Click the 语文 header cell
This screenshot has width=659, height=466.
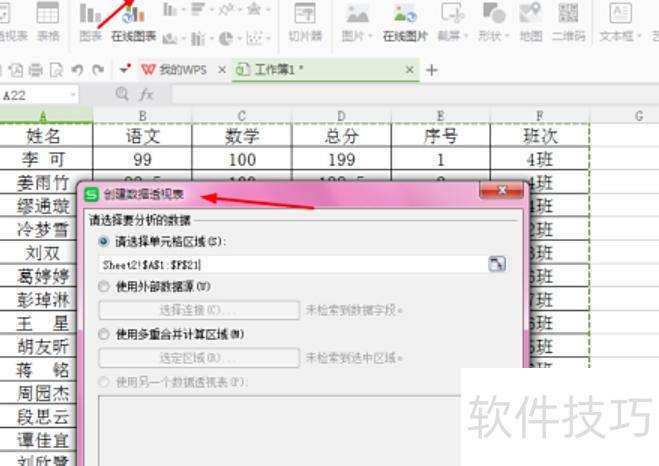(x=142, y=136)
